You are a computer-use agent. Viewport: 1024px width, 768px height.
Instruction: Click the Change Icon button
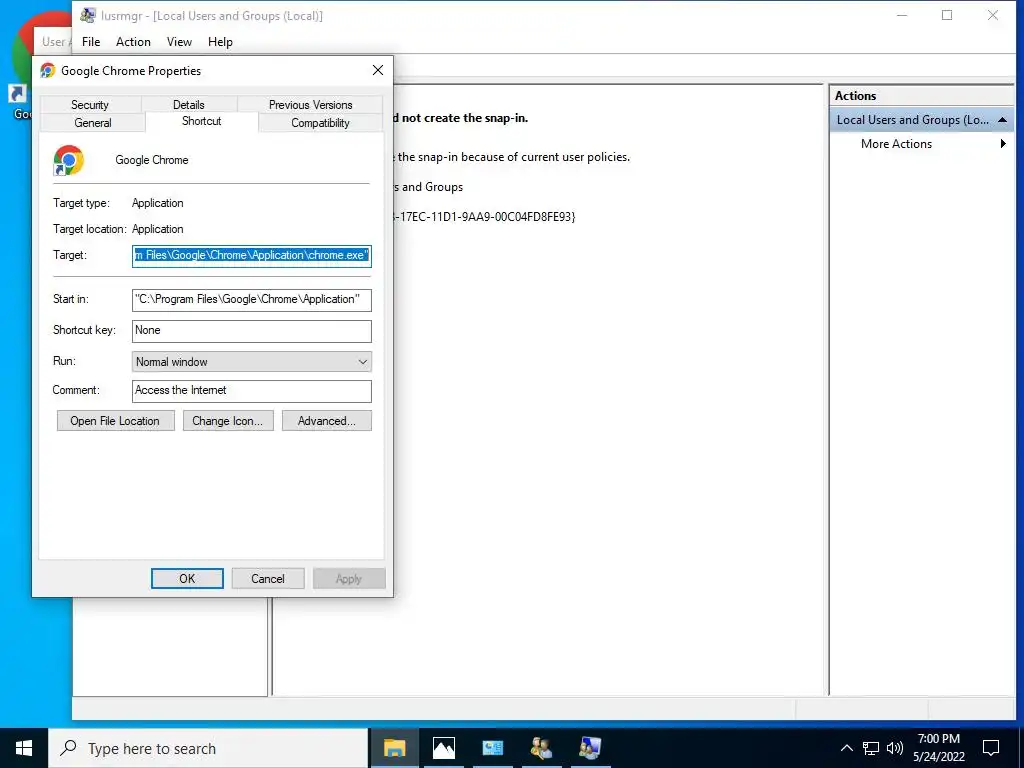(227, 421)
